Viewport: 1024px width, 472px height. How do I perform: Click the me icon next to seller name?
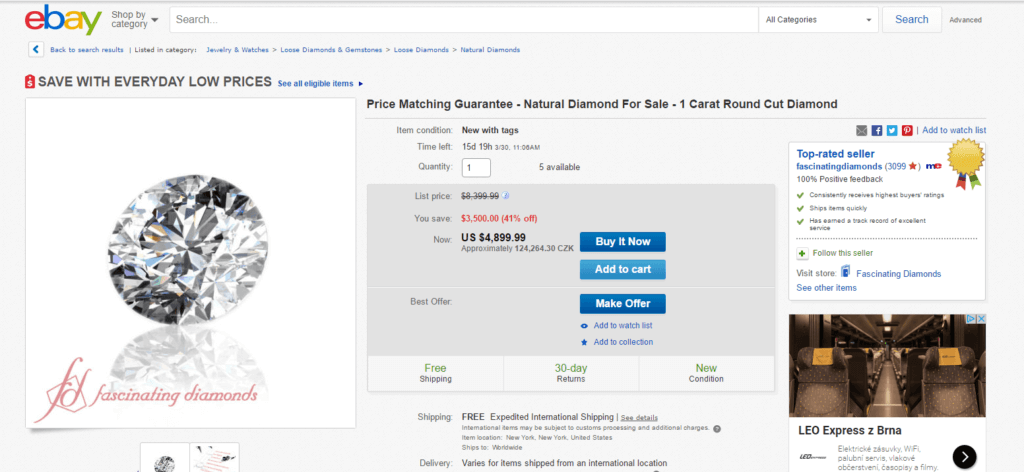933,166
